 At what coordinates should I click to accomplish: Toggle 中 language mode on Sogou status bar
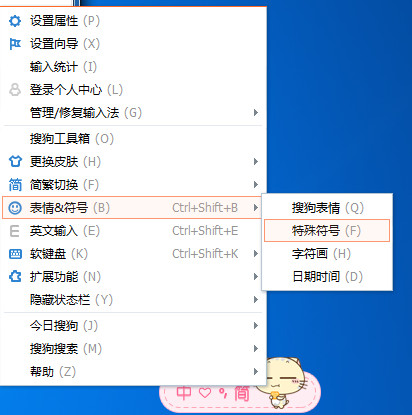click(x=184, y=393)
